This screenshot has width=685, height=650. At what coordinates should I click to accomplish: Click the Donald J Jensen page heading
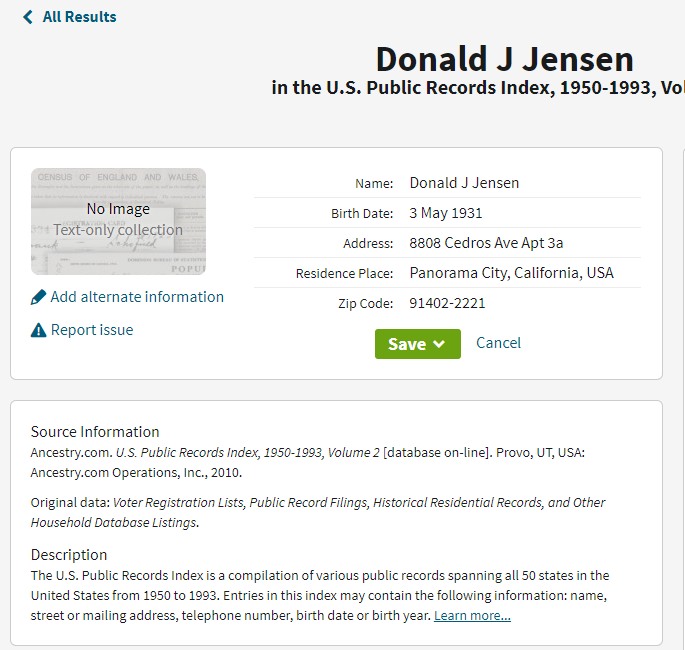pyautogui.click(x=505, y=59)
